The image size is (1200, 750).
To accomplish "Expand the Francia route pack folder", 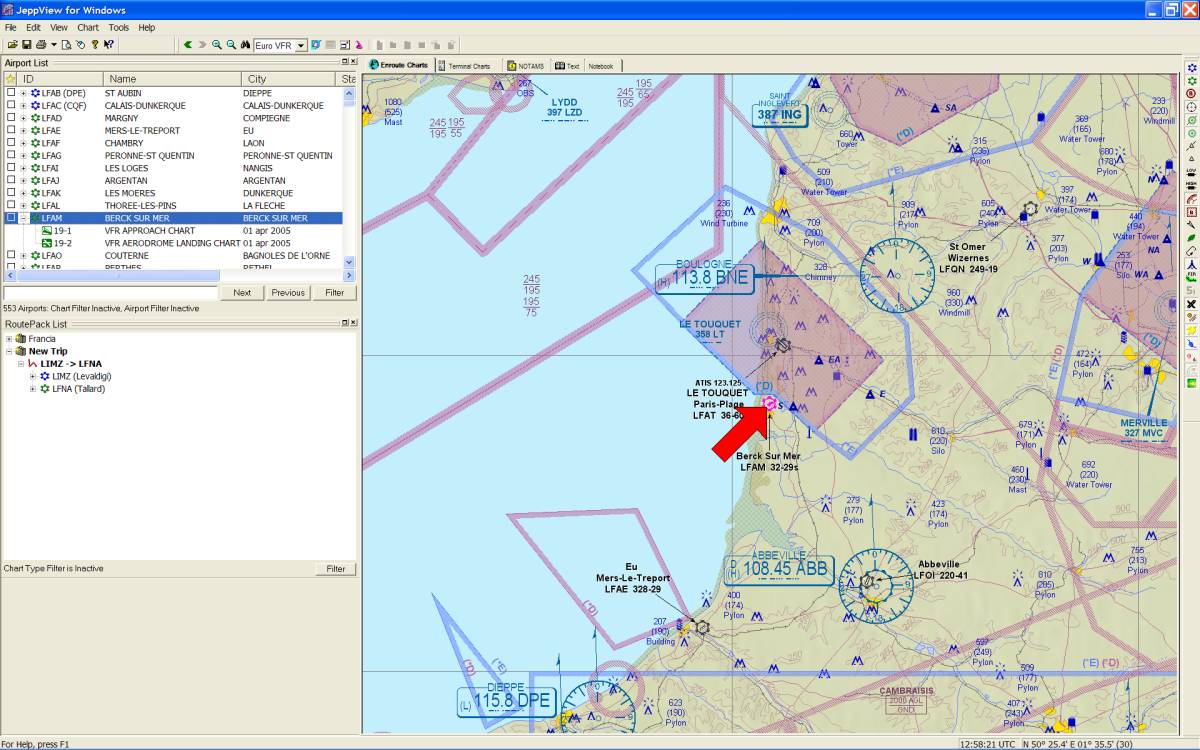I will point(9,339).
